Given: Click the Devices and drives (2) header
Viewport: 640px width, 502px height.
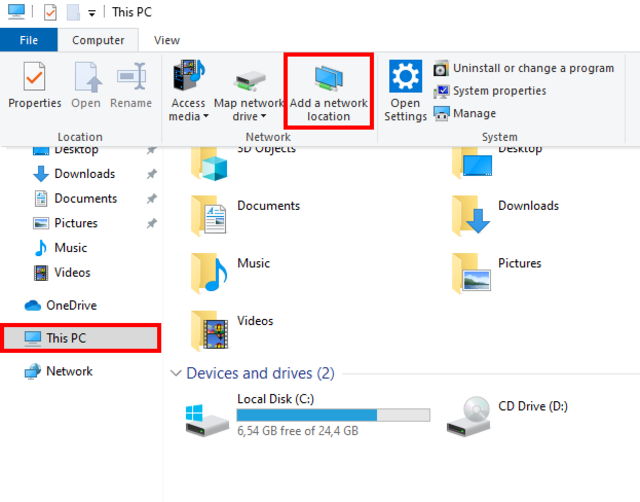Looking at the screenshot, I should point(260,373).
